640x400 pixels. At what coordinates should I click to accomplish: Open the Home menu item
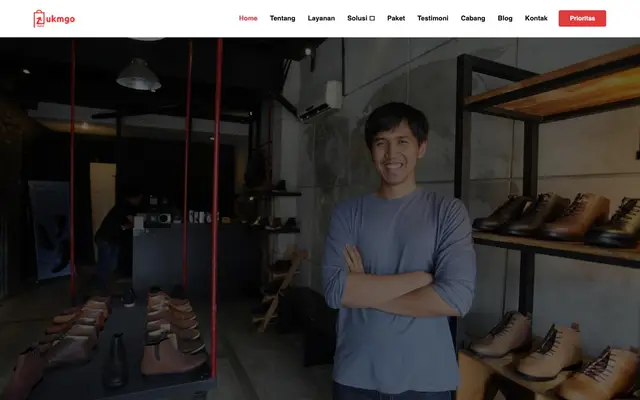click(x=248, y=18)
